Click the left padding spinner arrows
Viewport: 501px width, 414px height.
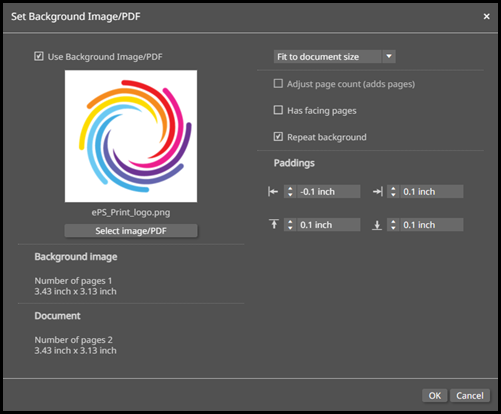[290, 192]
